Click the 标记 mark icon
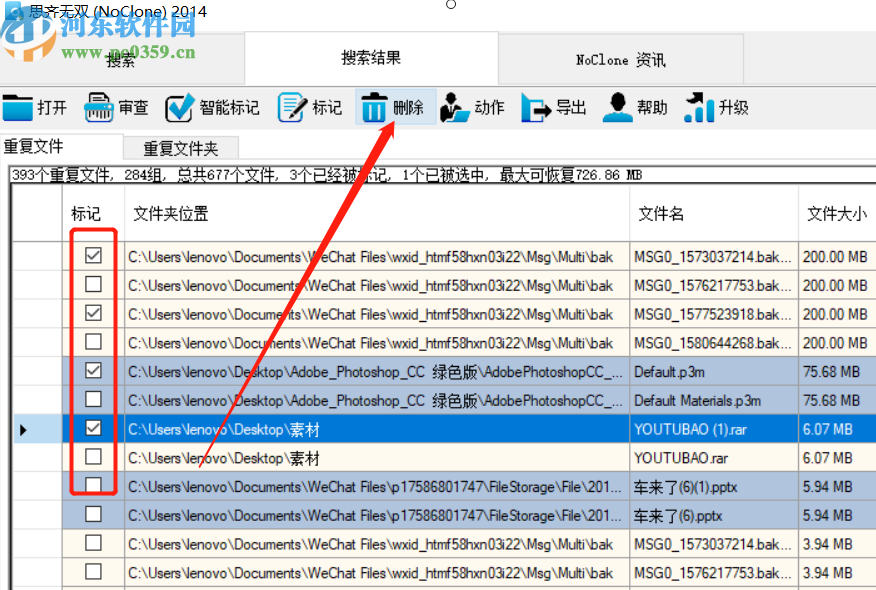 point(291,107)
